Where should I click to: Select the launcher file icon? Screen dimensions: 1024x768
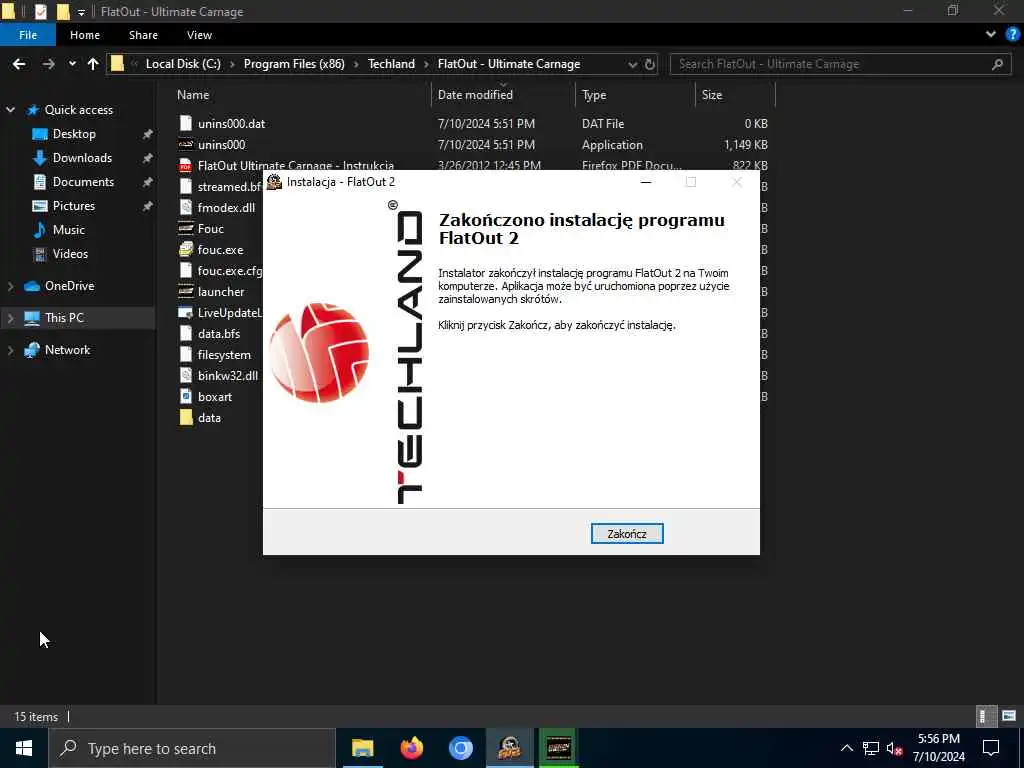tap(186, 292)
